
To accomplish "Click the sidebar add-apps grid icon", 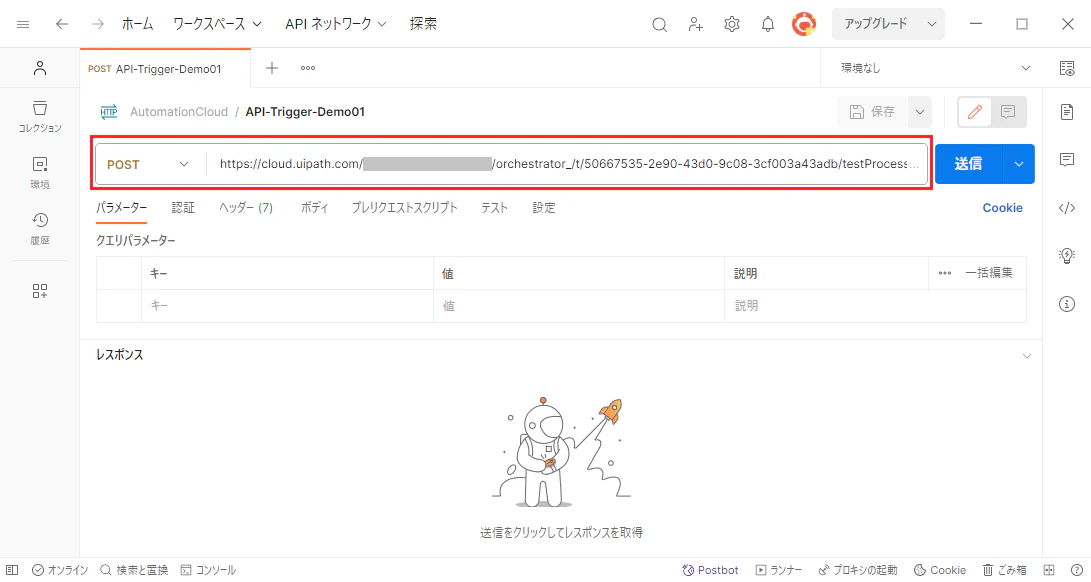I will click(40, 291).
